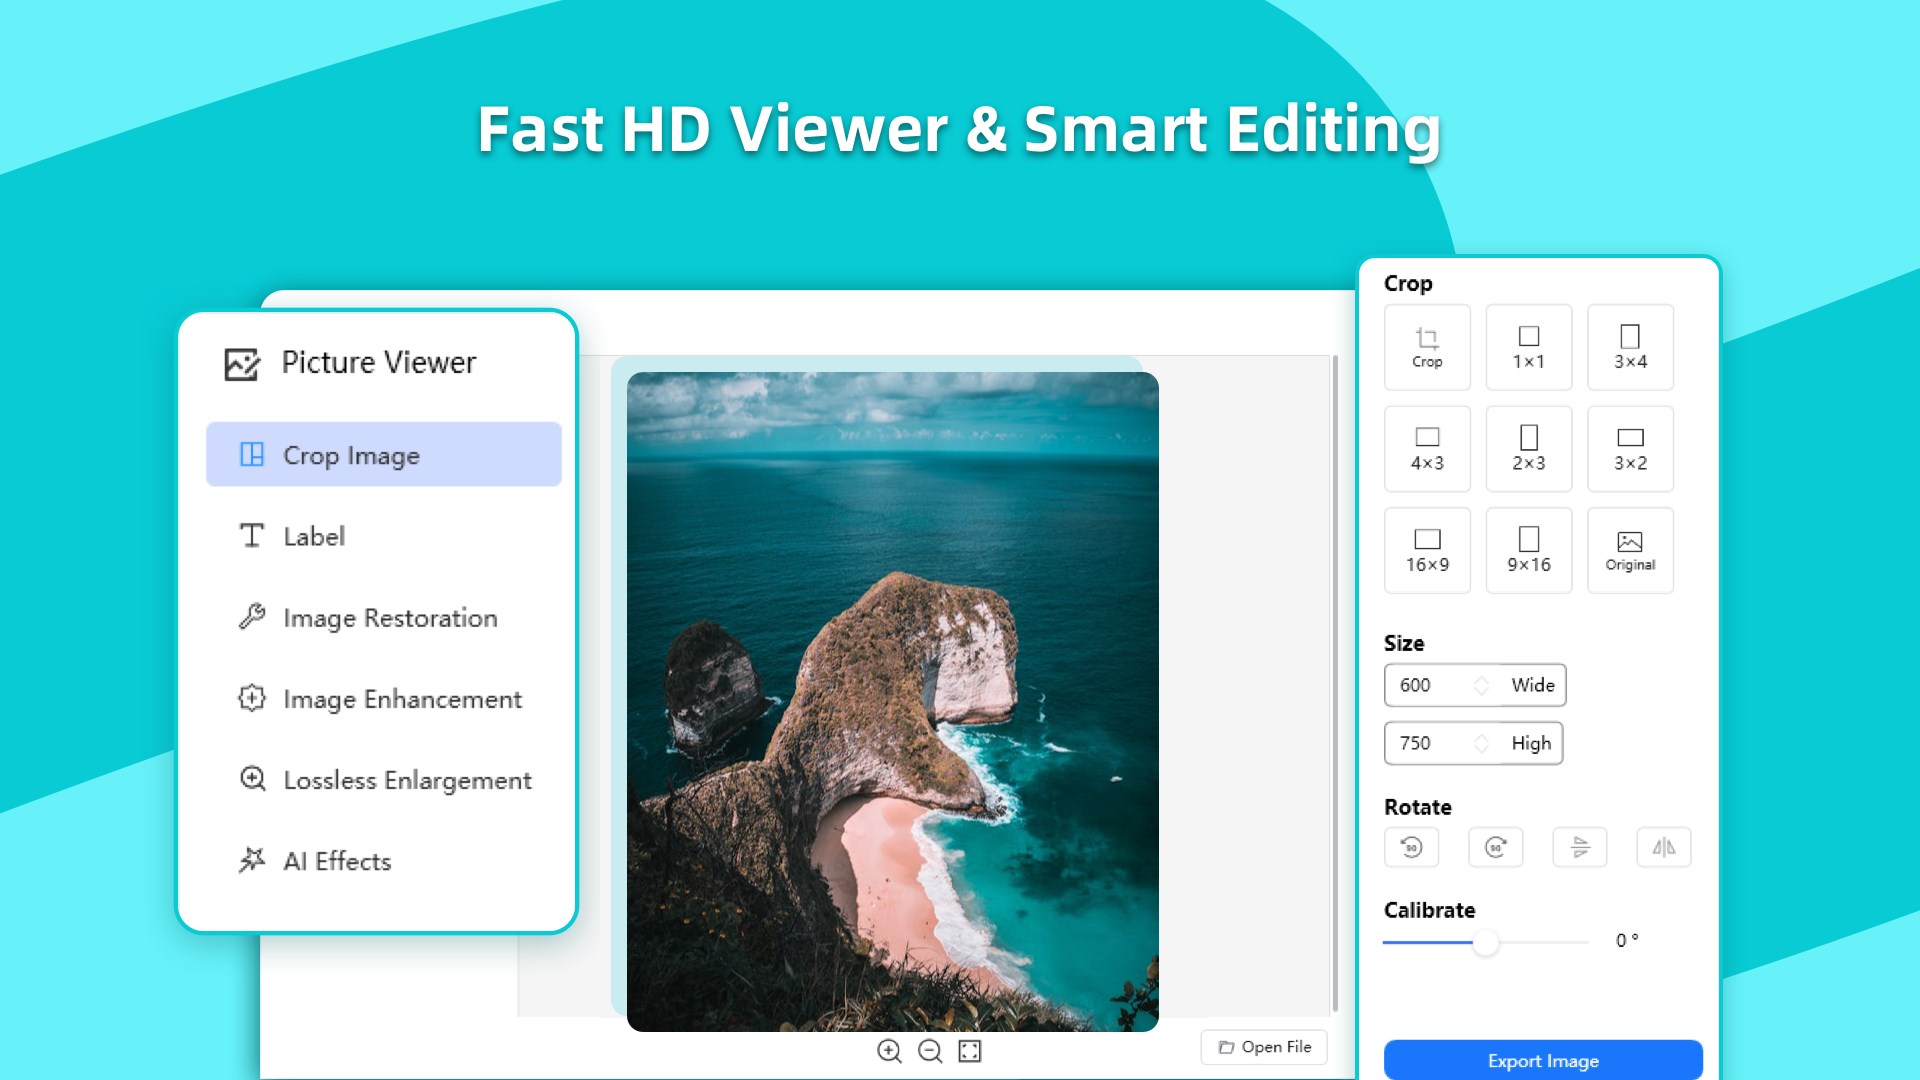Reset crop to Original ratio

tap(1629, 550)
